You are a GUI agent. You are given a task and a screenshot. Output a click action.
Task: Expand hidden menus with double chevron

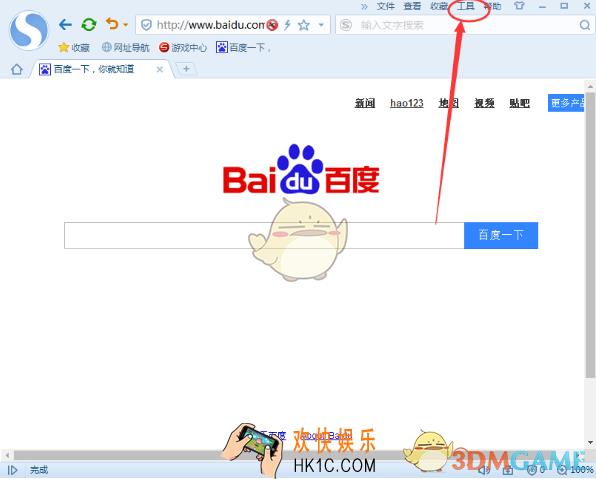click(364, 6)
